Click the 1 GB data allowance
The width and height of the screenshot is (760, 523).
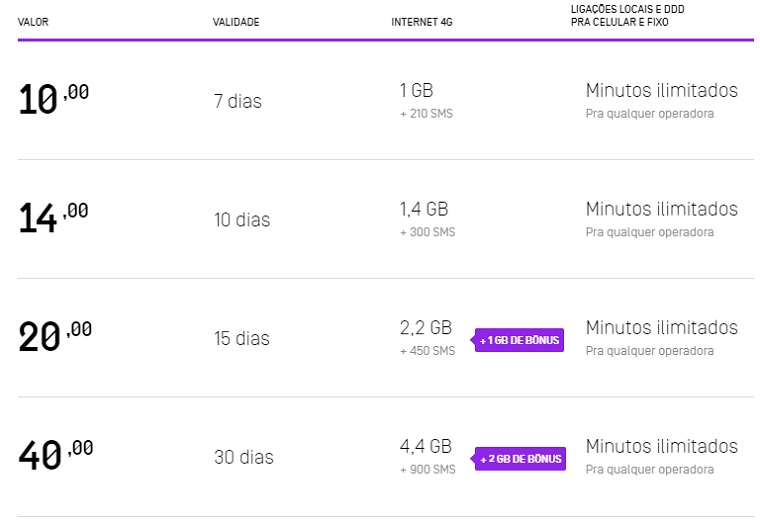click(x=416, y=90)
